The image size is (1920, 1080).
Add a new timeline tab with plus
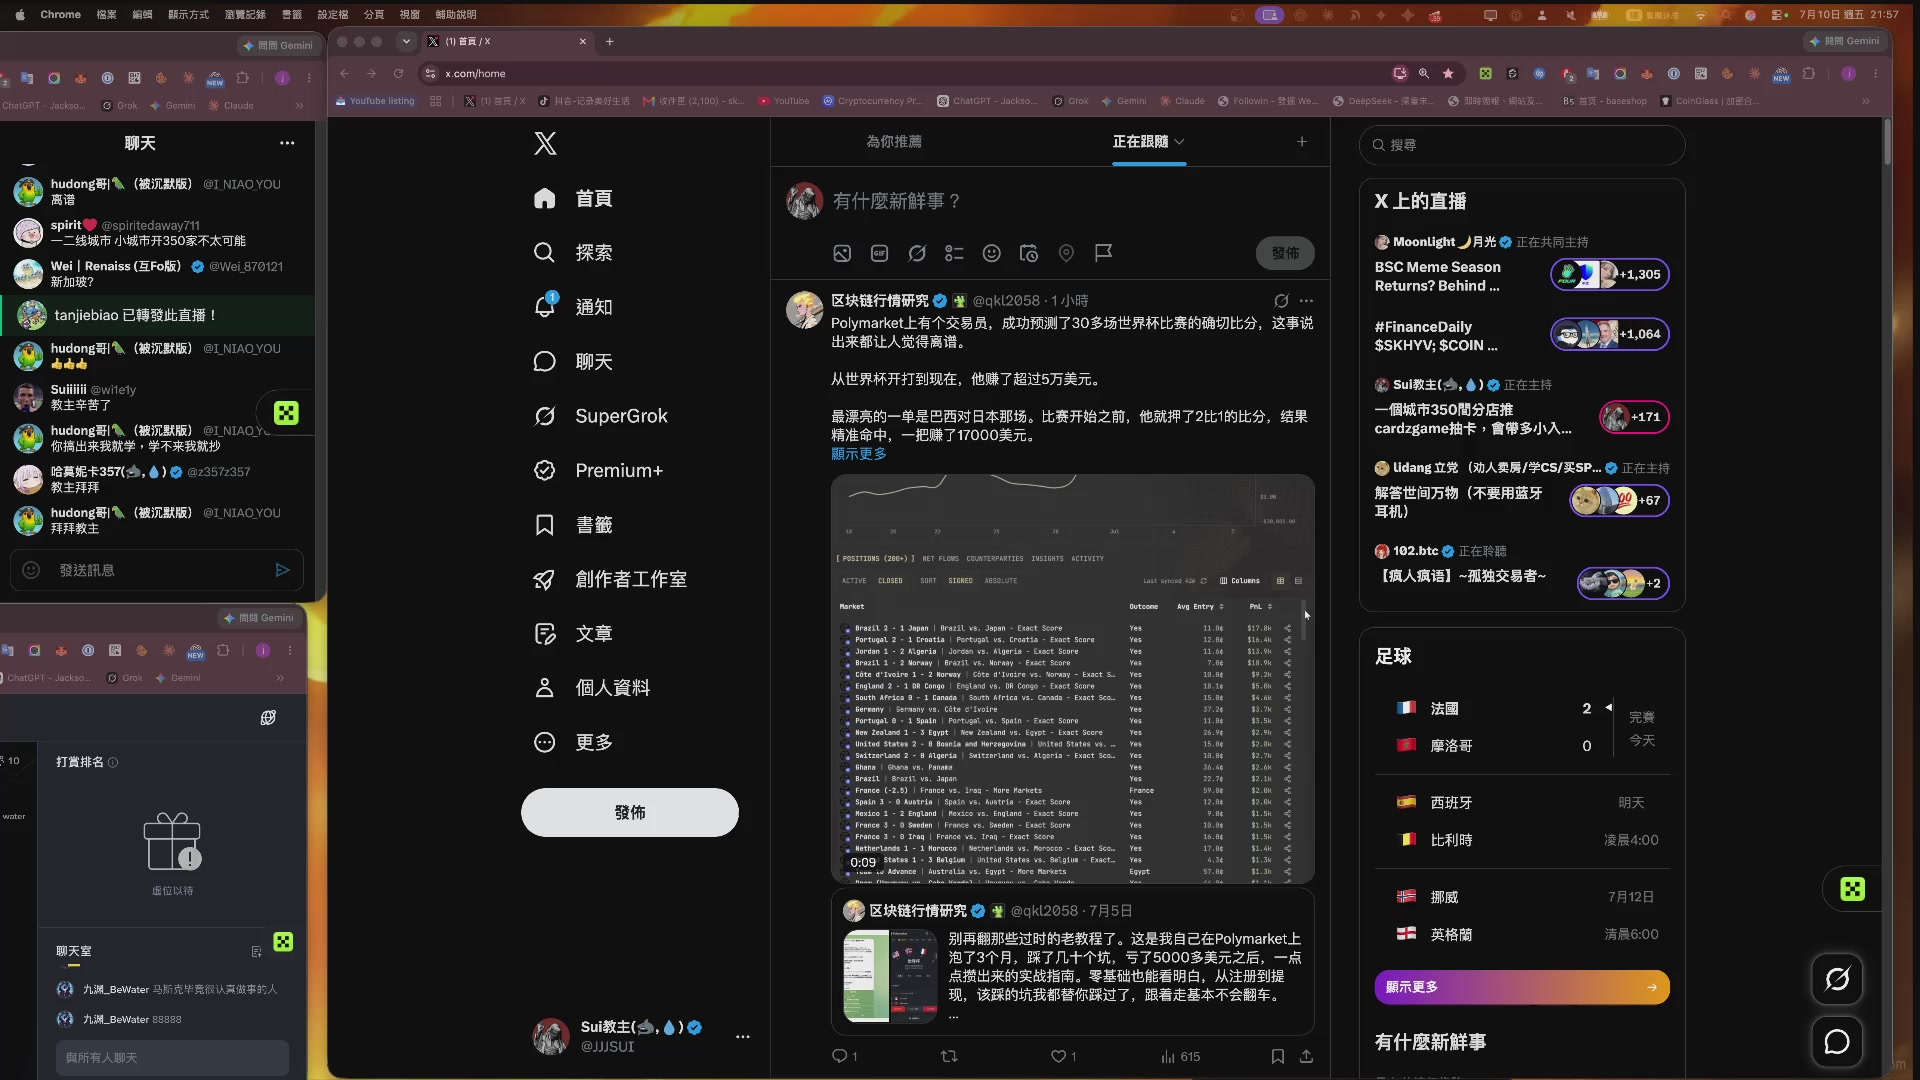1301,142
